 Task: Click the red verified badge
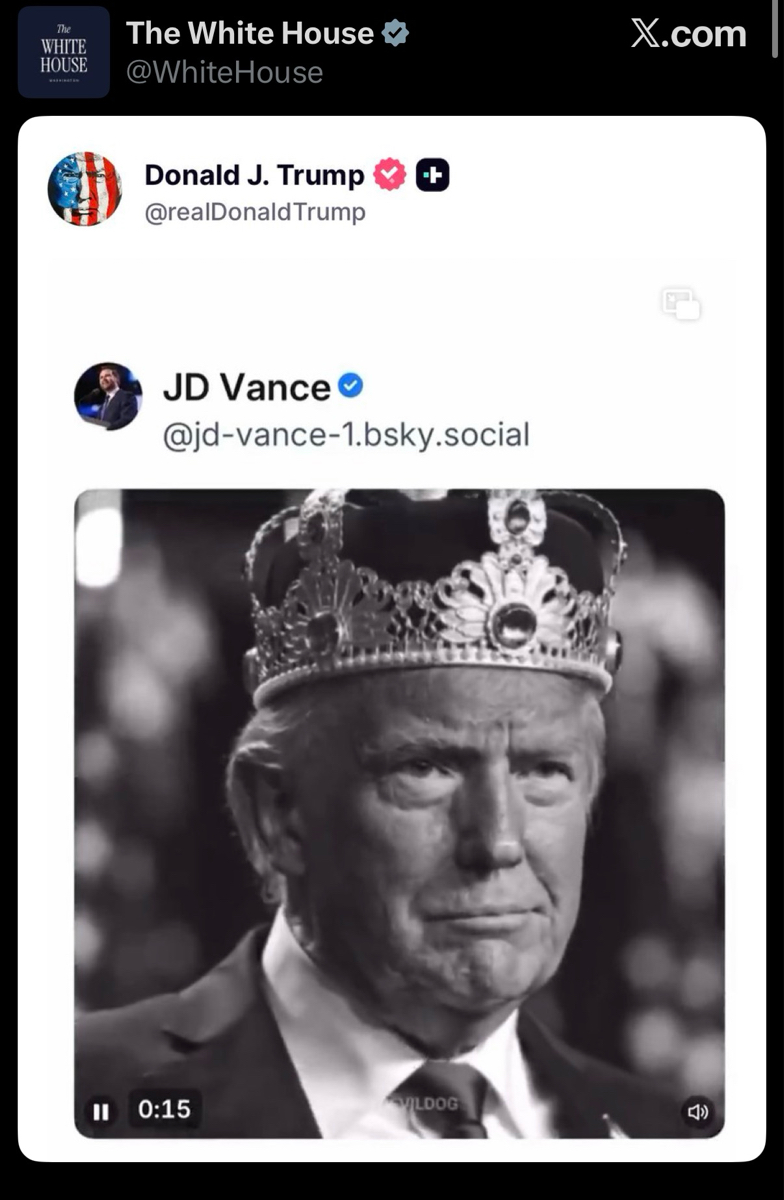(390, 175)
